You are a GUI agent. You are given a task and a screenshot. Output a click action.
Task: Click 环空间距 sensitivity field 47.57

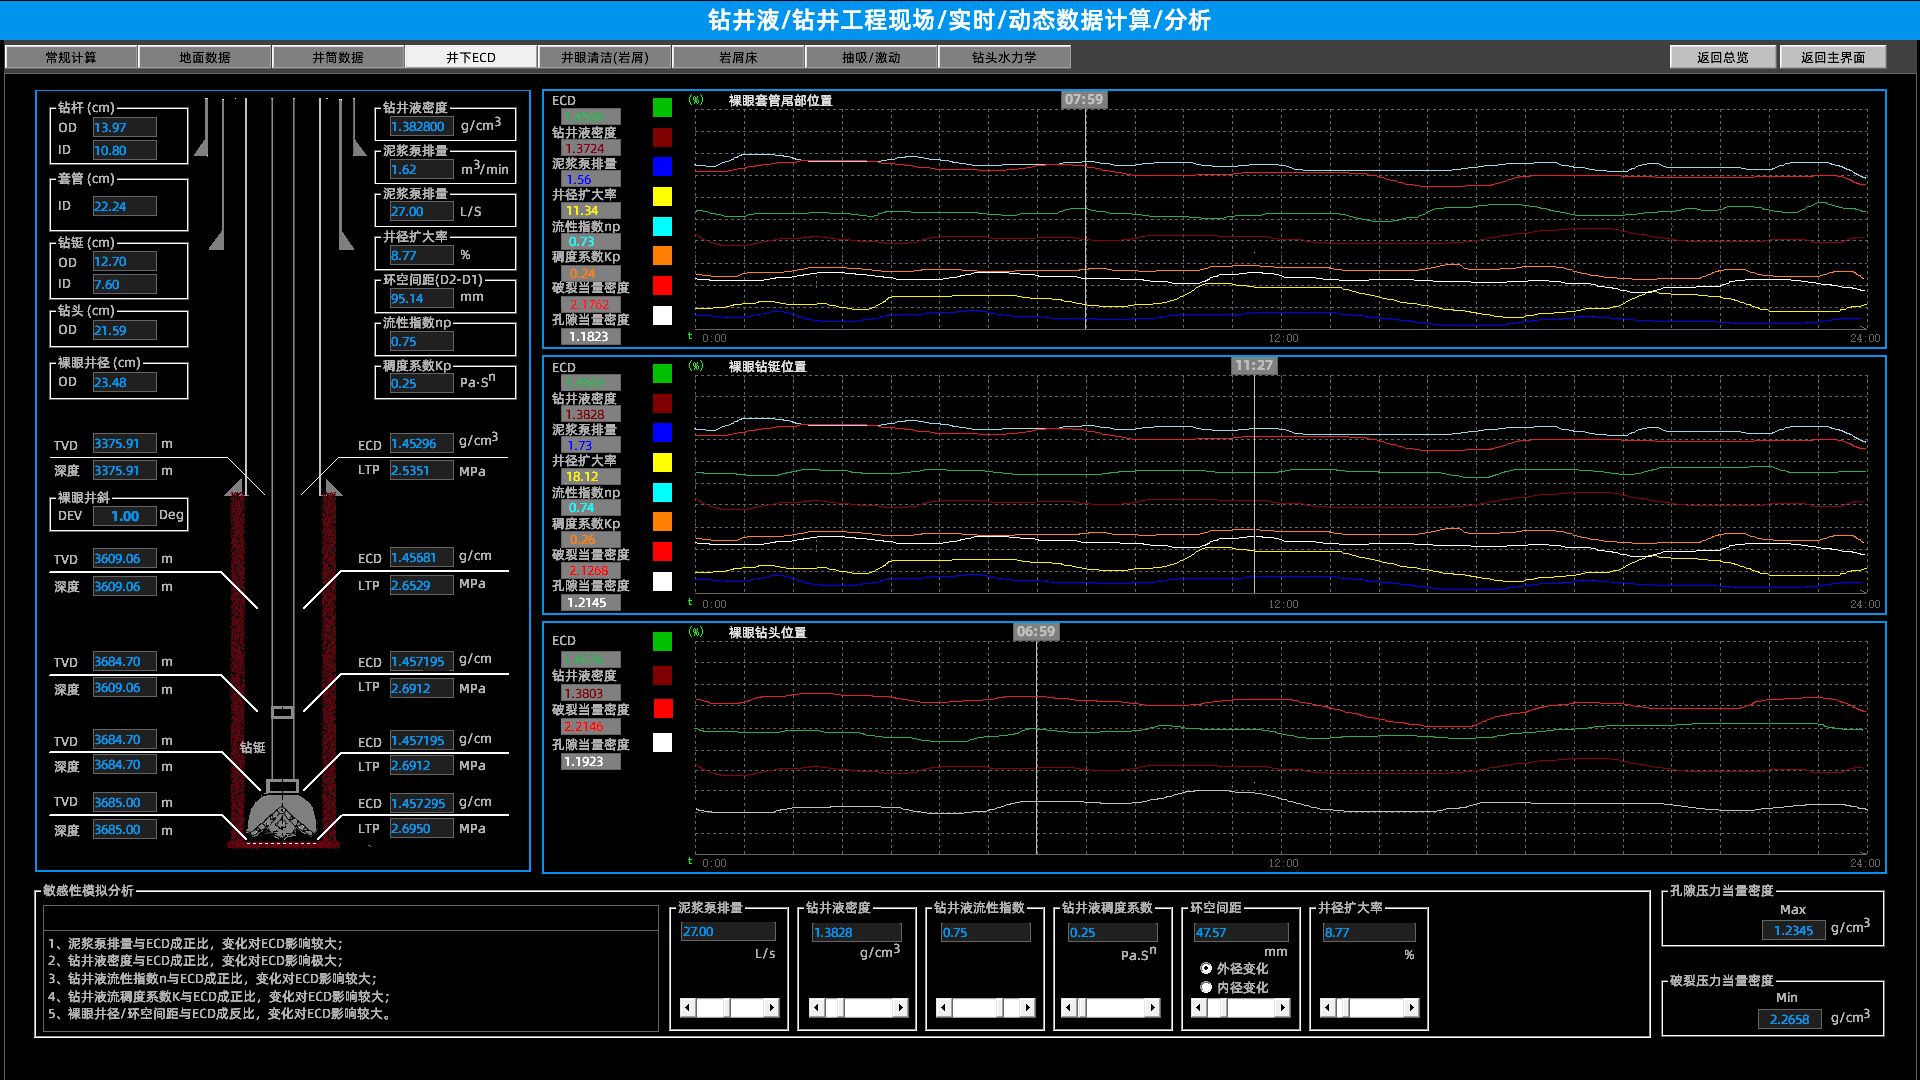pos(1241,931)
